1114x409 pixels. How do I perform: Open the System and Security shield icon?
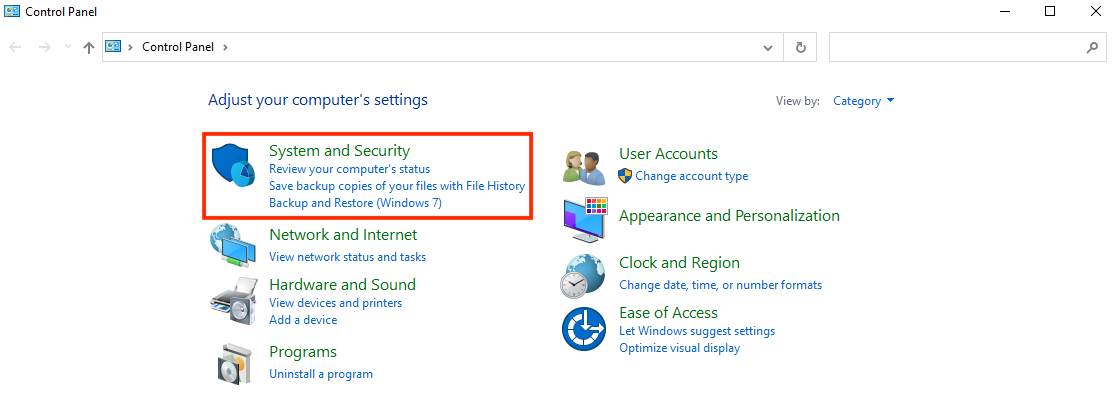pyautogui.click(x=234, y=165)
